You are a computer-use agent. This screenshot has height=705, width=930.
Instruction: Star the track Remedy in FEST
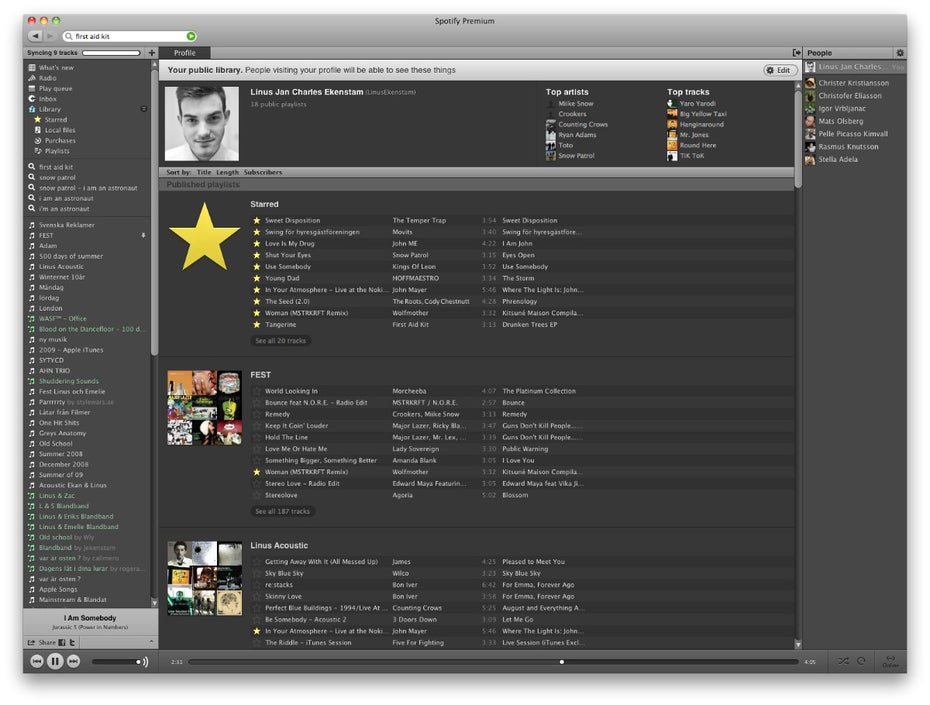pos(257,414)
